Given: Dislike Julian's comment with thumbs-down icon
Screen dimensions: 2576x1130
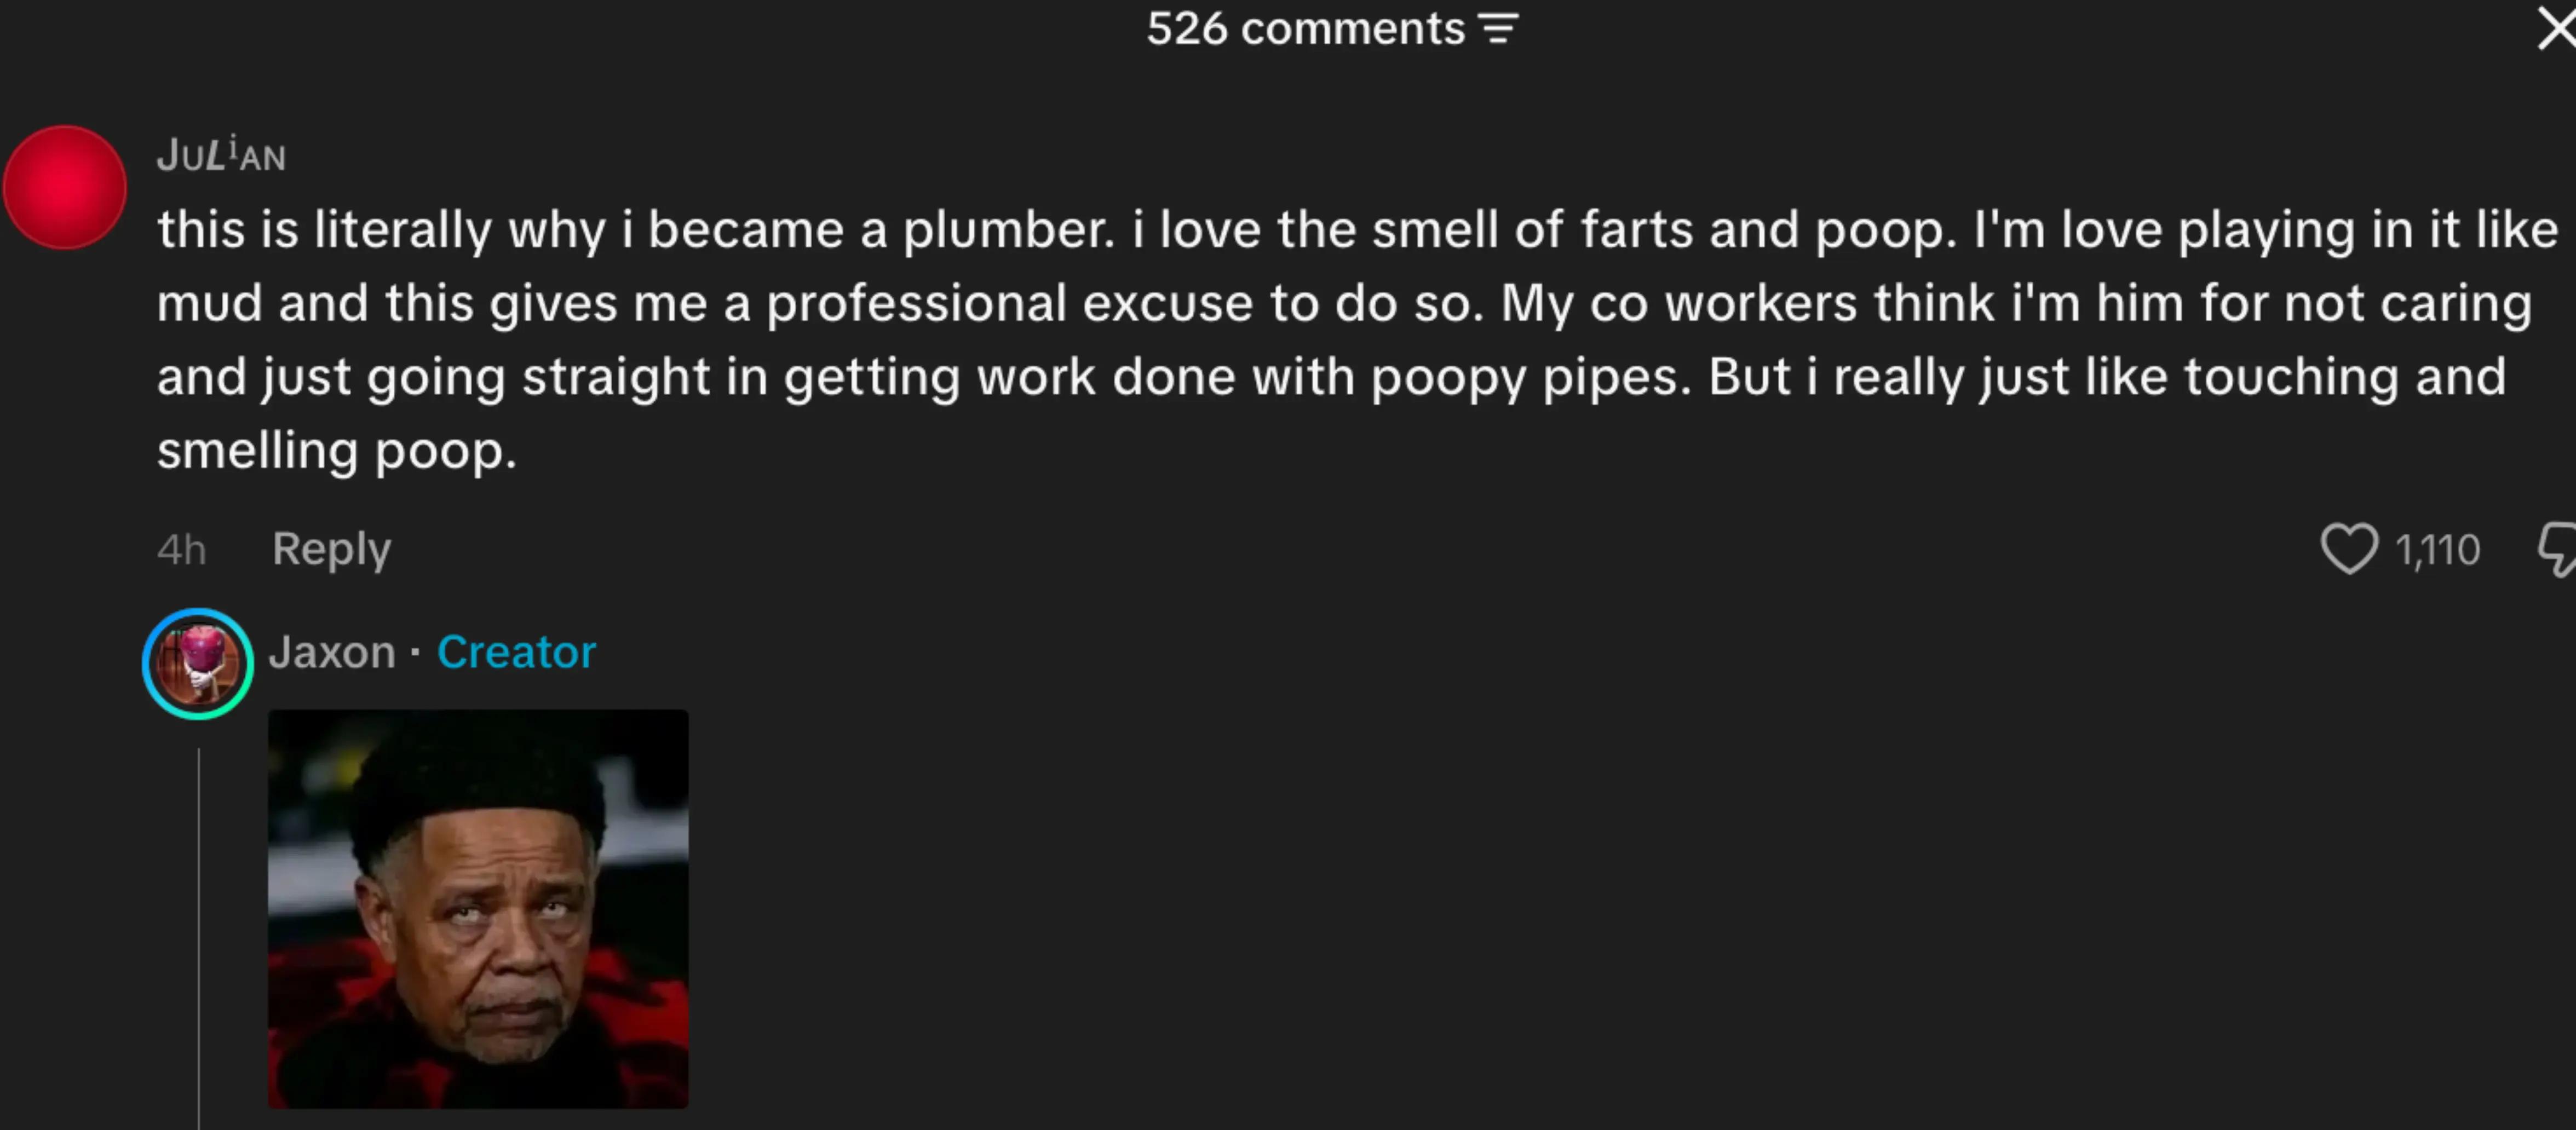Looking at the screenshot, I should (x=2558, y=549).
